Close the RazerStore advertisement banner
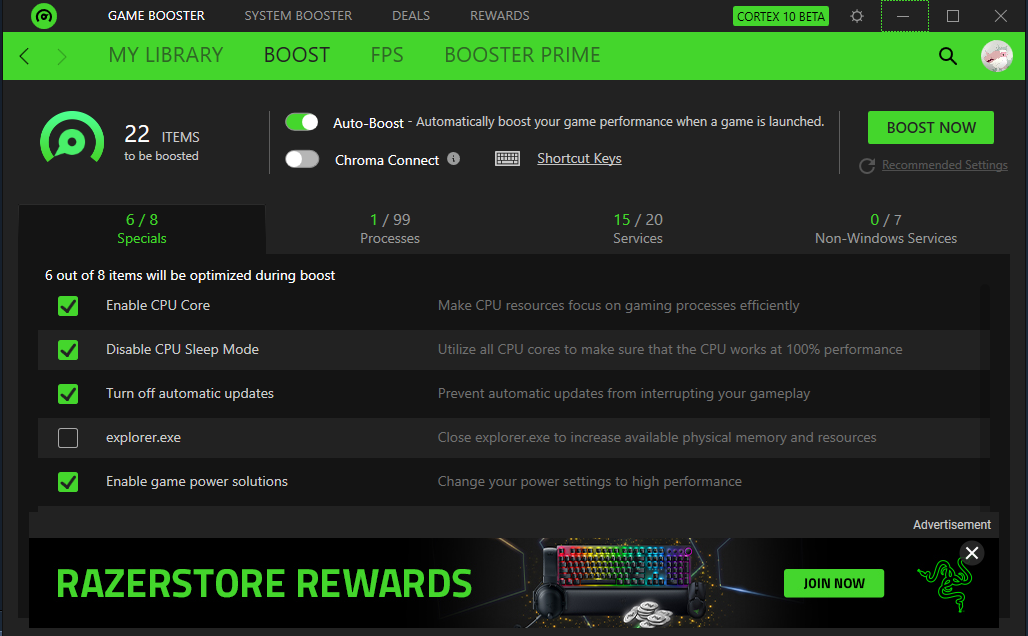This screenshot has width=1028, height=636. pos(972,553)
